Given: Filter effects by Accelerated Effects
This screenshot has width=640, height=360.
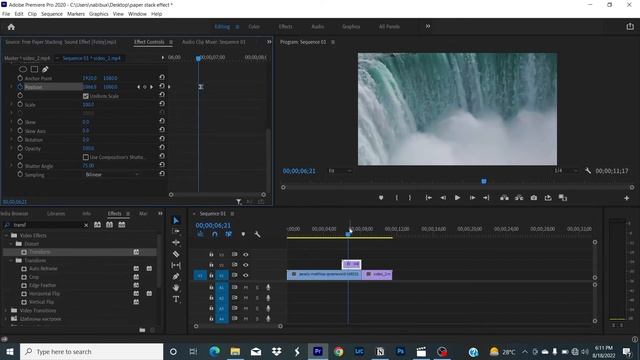Looking at the screenshot, I should click(97, 224).
